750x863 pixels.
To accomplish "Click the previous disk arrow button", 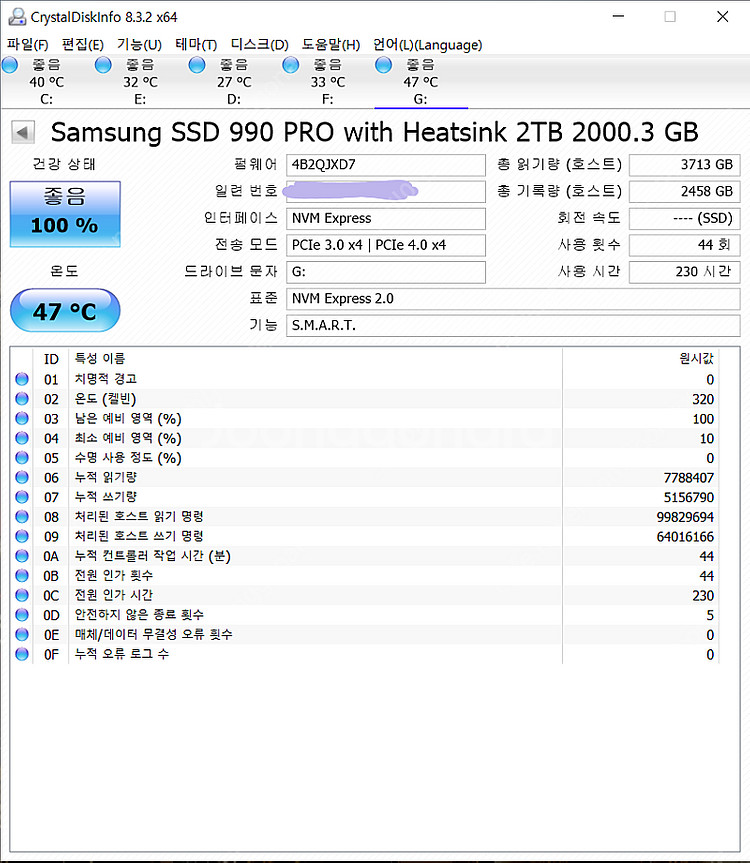I will (23, 132).
